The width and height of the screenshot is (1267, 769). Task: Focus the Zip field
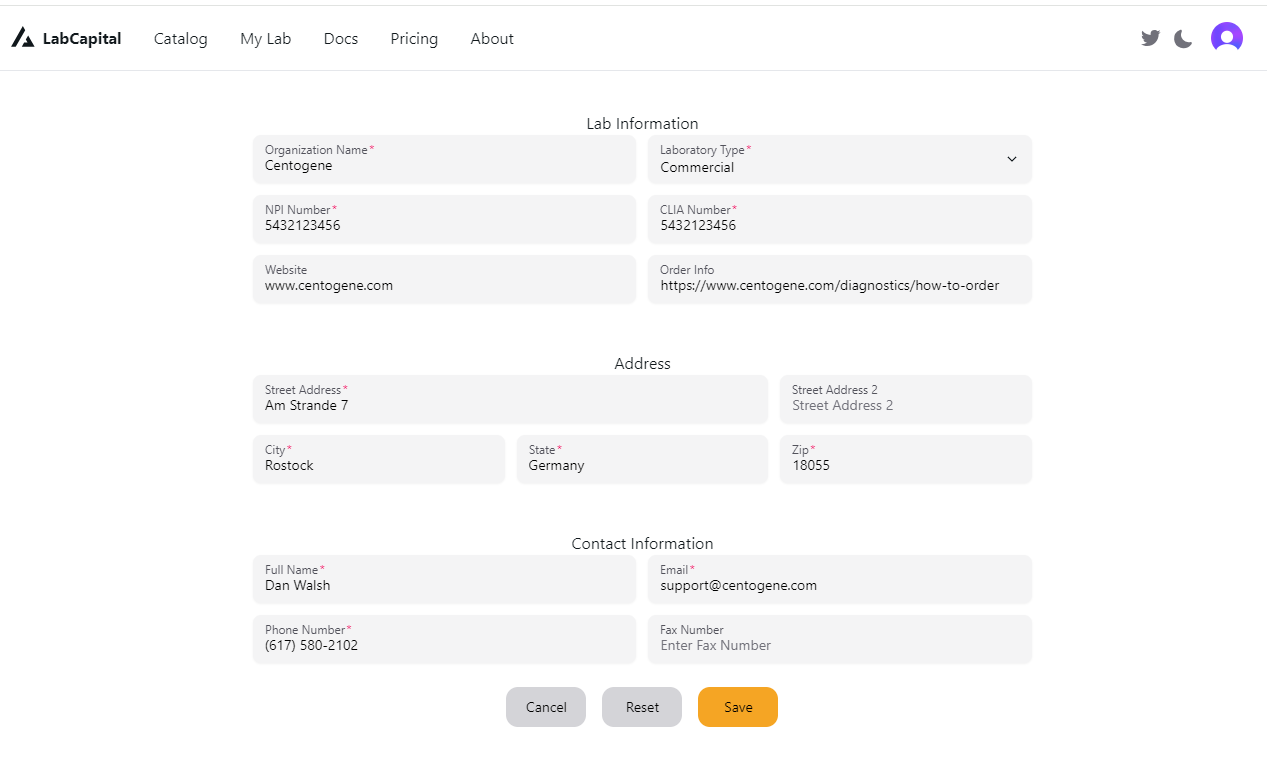click(906, 459)
